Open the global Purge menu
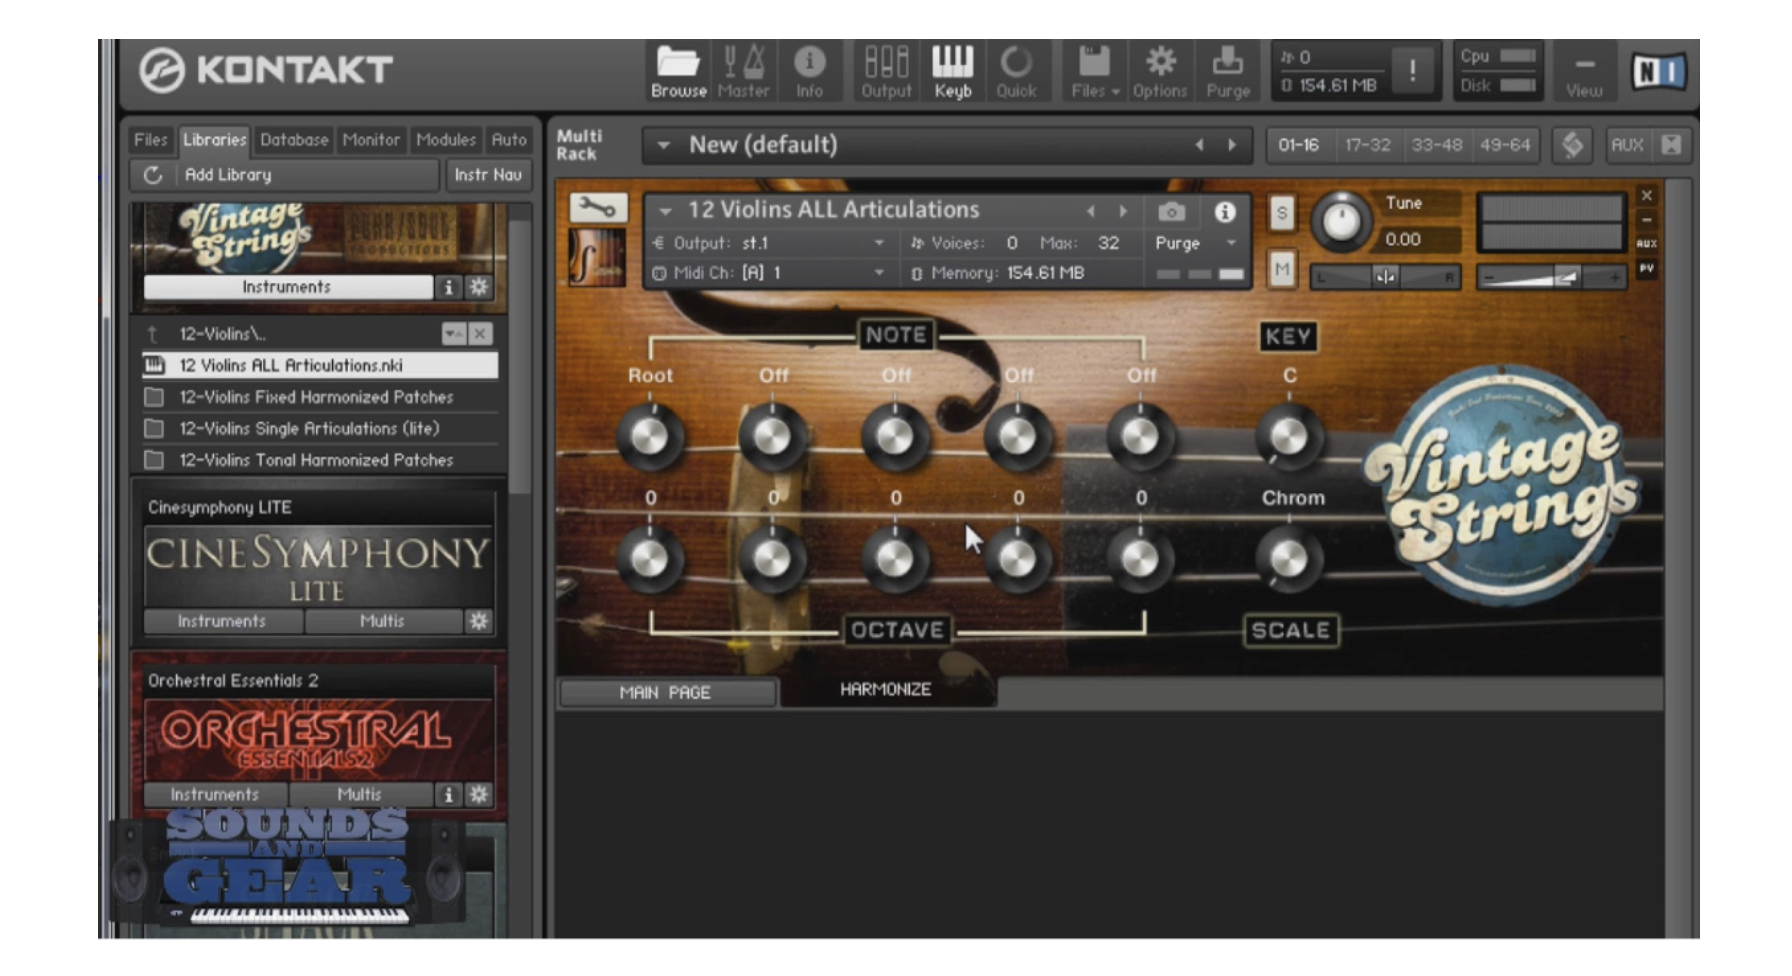 point(1228,72)
